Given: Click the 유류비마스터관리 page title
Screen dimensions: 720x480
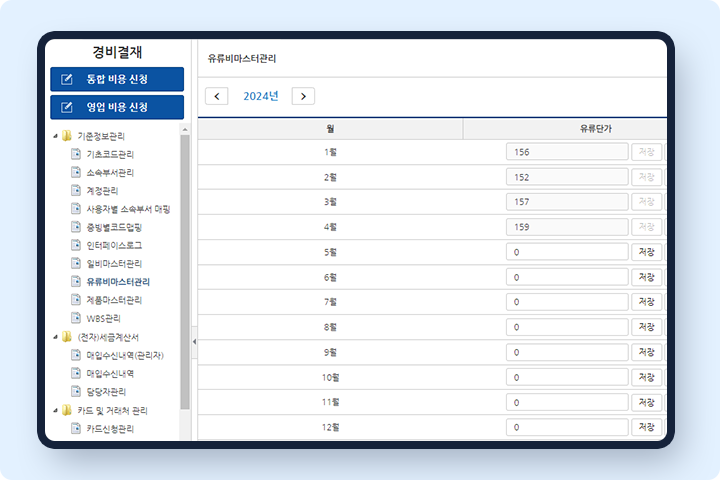Looking at the screenshot, I should [242, 58].
